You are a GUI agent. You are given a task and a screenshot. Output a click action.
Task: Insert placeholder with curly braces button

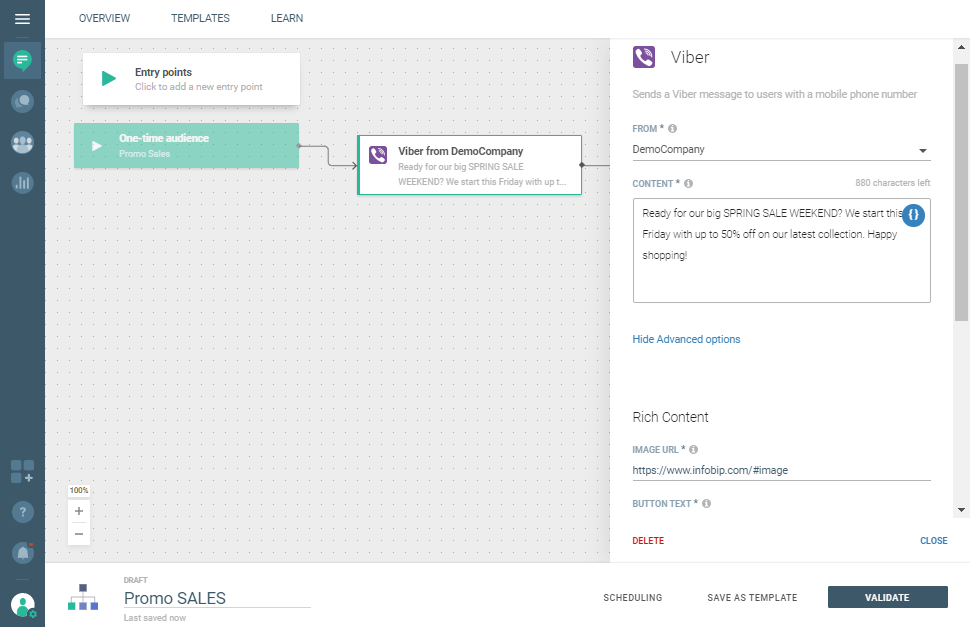pos(913,215)
